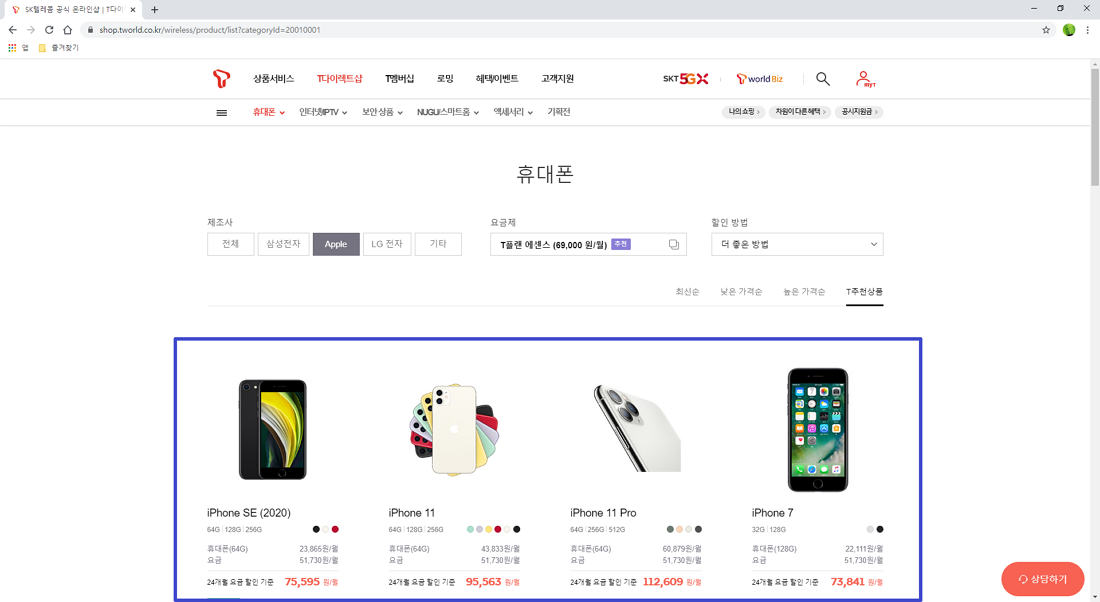
Task: Open the 고객지원 menu
Action: coord(558,79)
